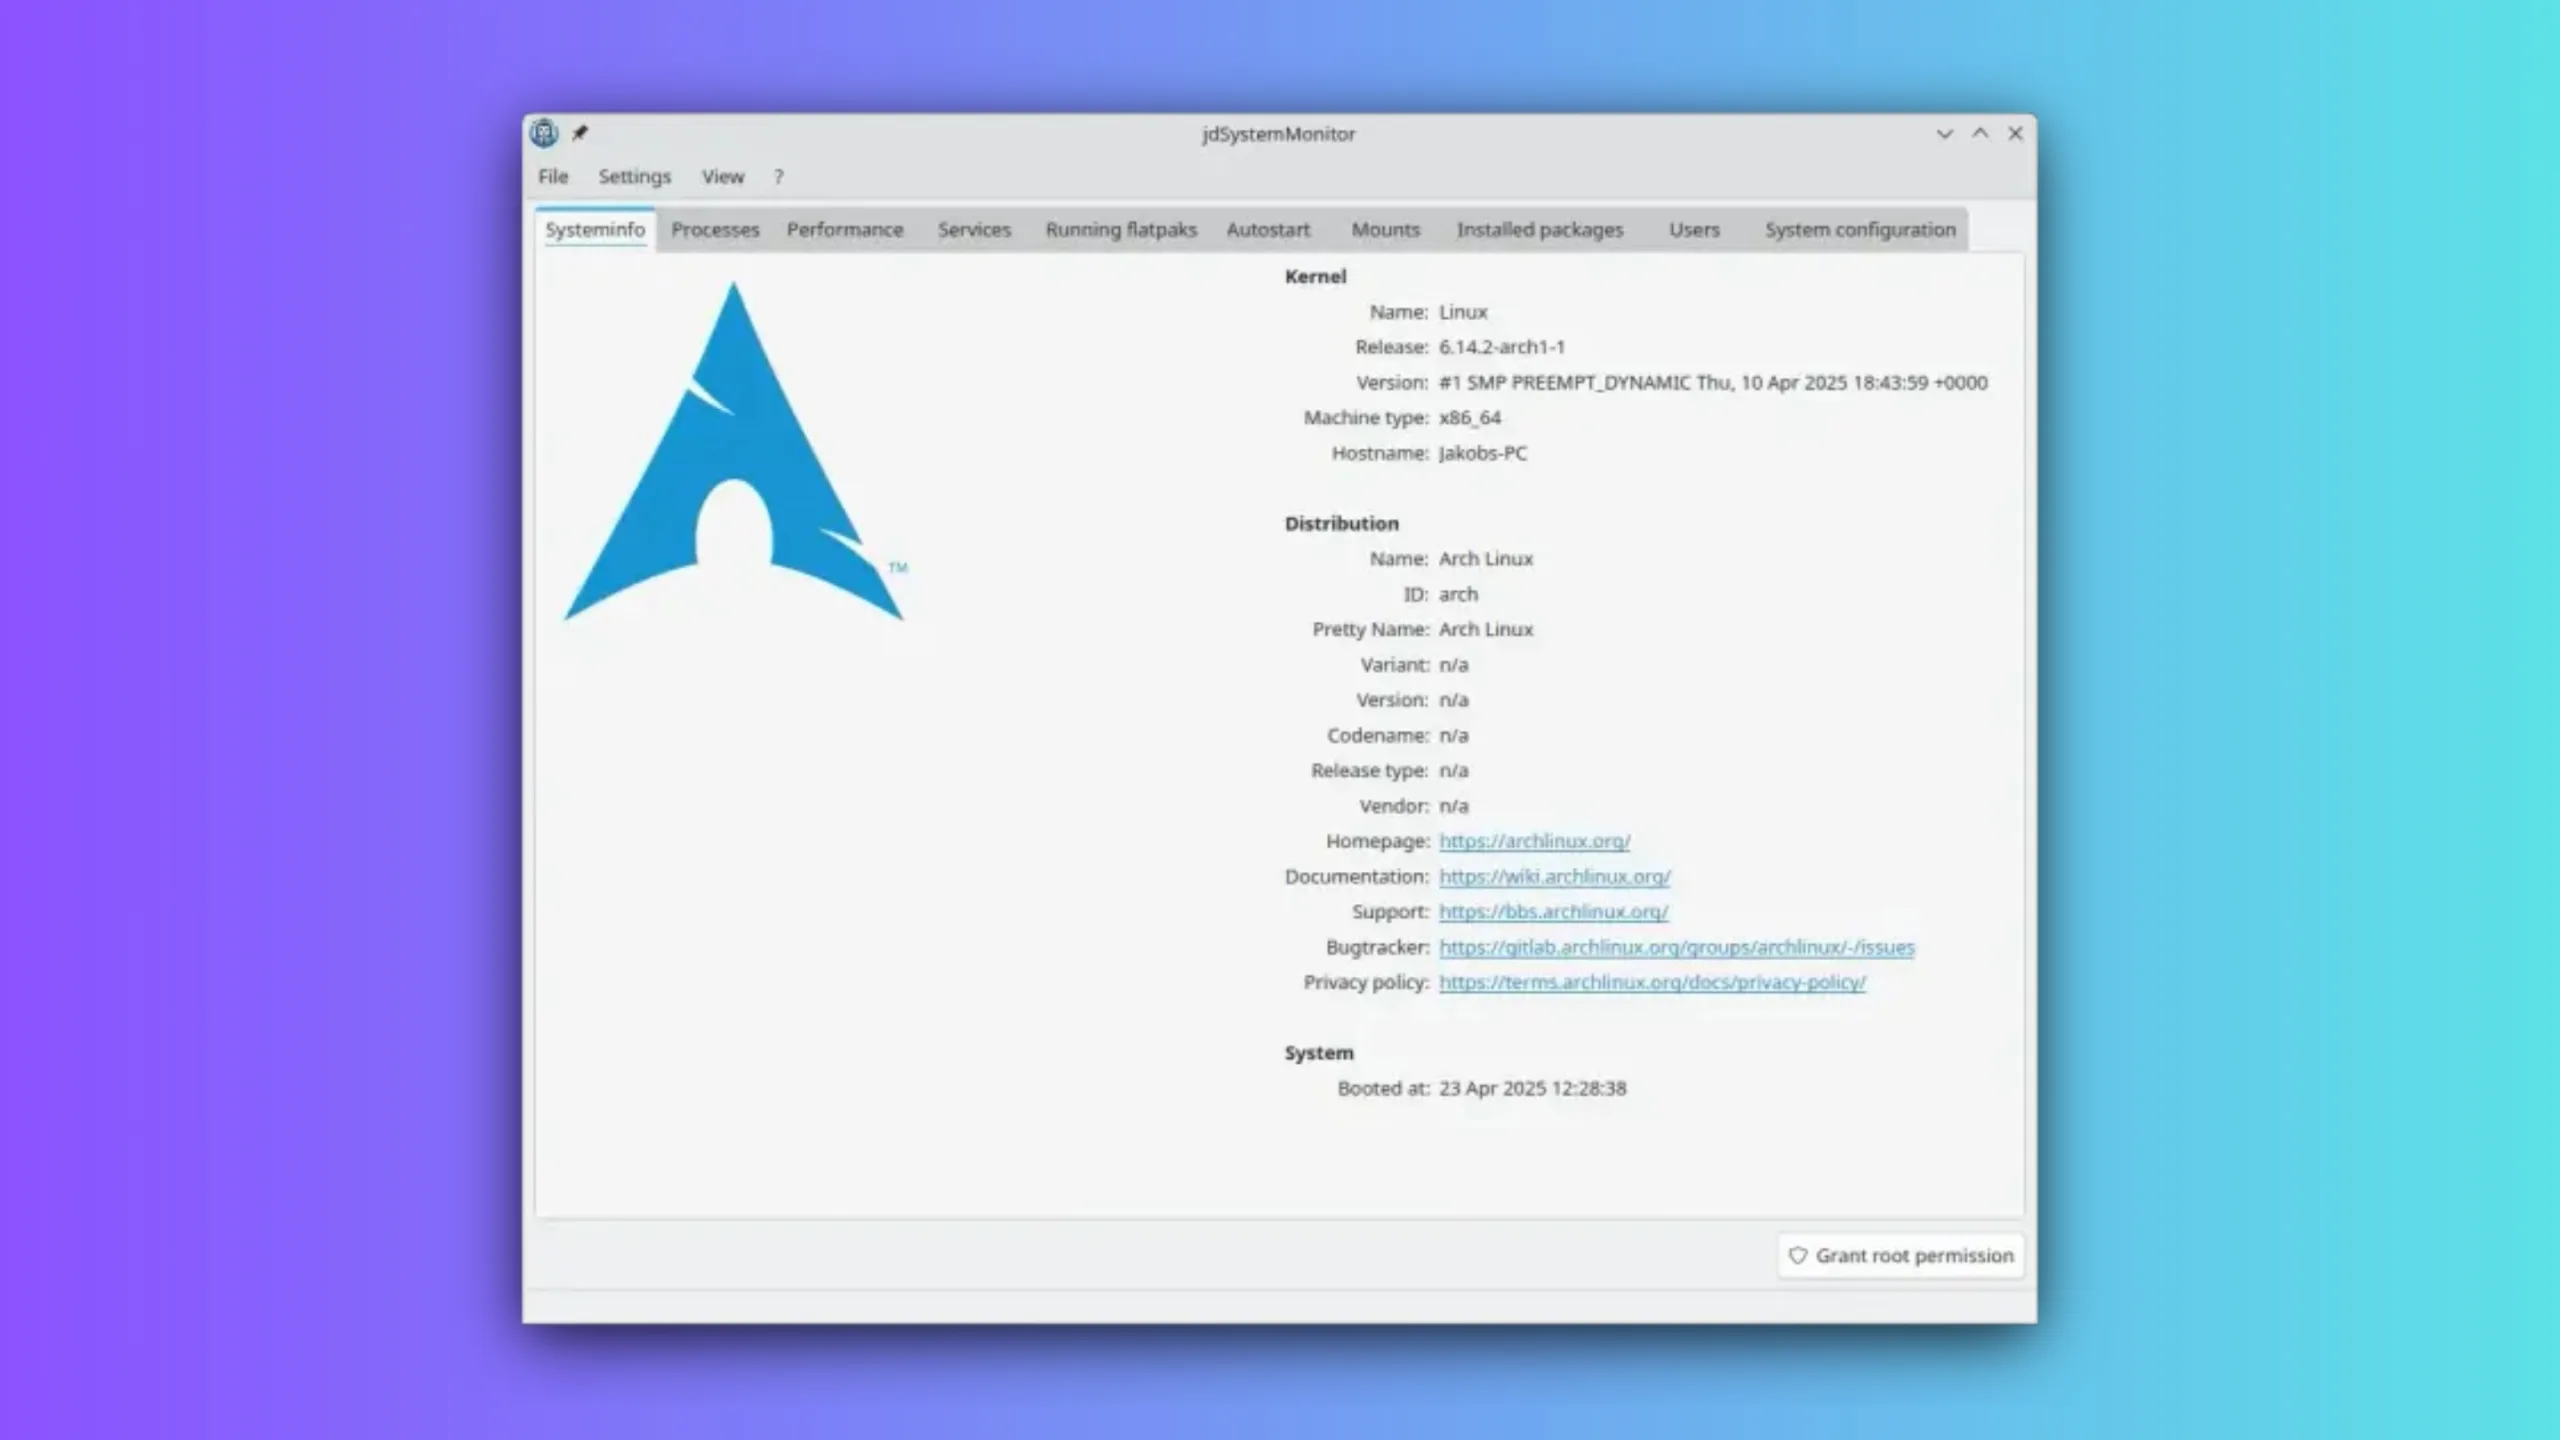
Task: Open the bbs.archlinux.org support link
Action: [x=1553, y=912]
